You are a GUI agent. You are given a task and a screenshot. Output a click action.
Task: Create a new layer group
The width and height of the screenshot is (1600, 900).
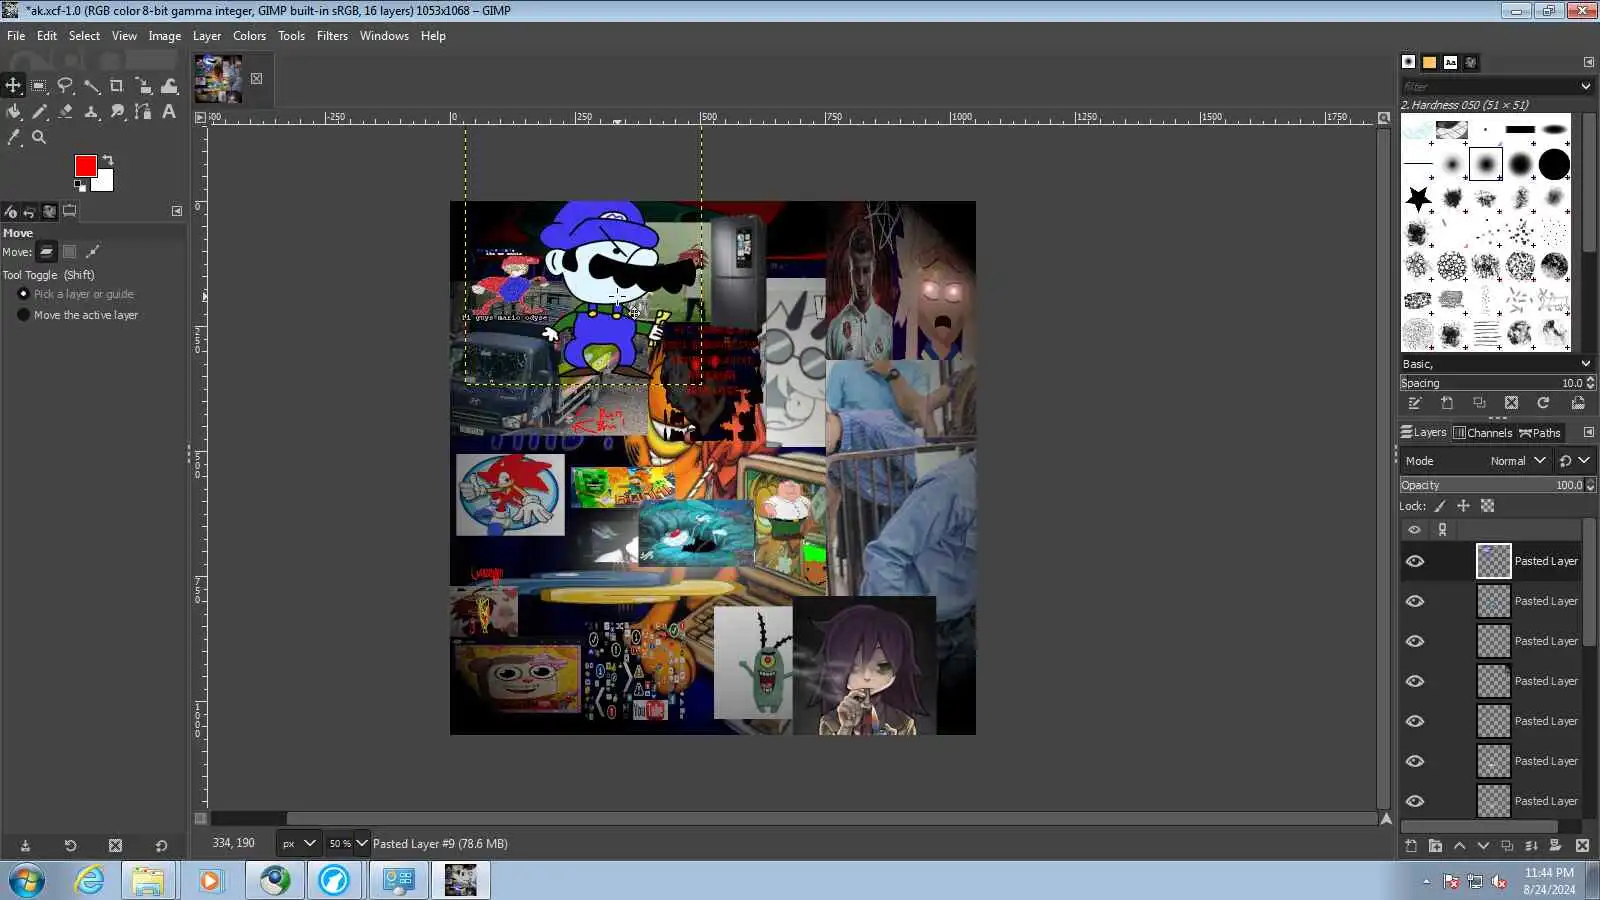click(1435, 846)
